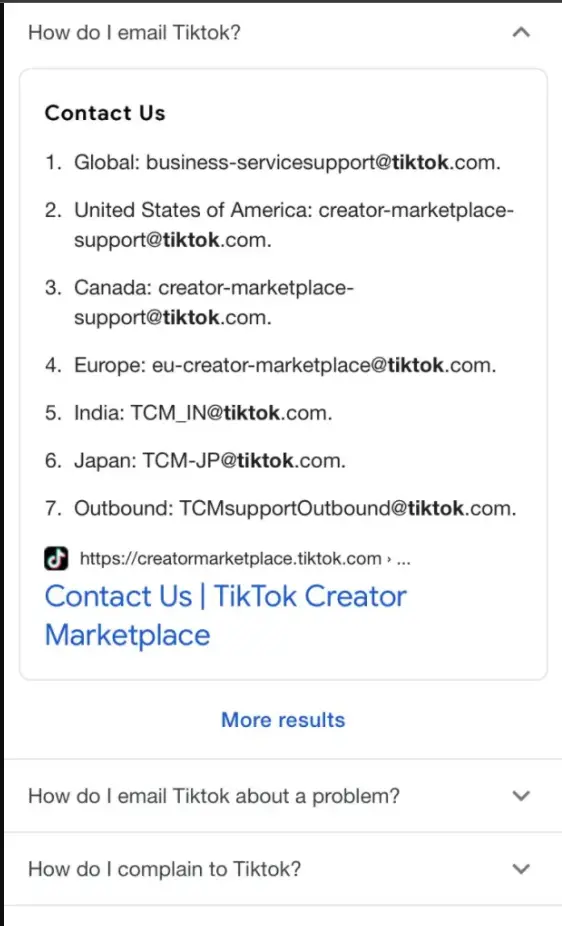The width and height of the screenshot is (562, 926).
Task: Click the "How do I complain to Tiktok?" question text
Action: [164, 869]
